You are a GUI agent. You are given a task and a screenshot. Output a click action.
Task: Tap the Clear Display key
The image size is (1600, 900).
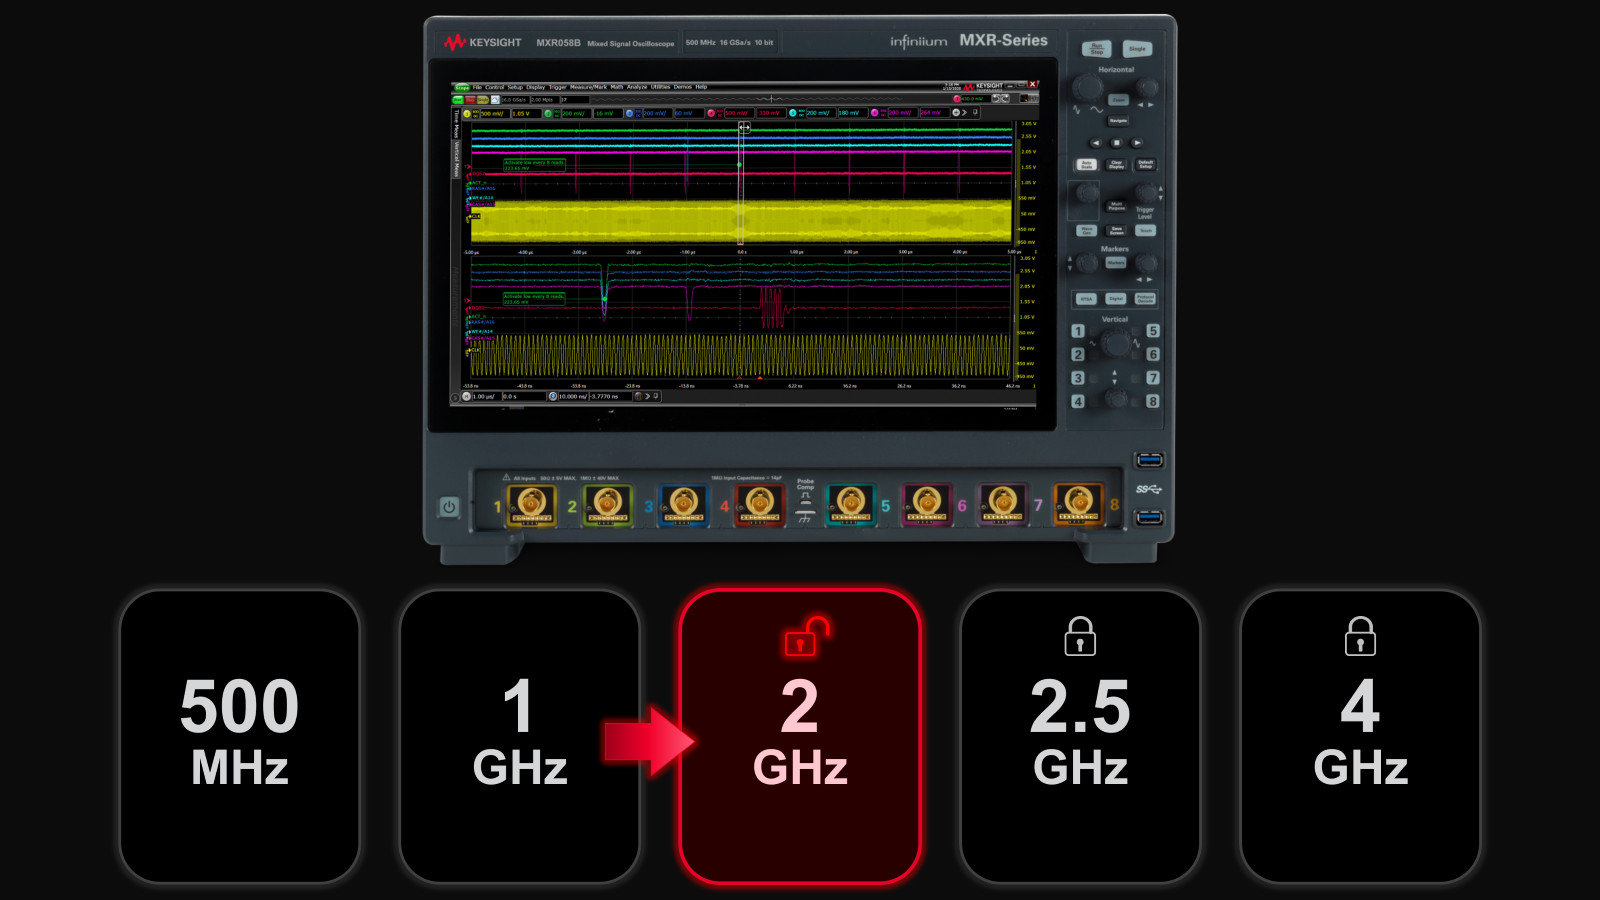click(1116, 164)
